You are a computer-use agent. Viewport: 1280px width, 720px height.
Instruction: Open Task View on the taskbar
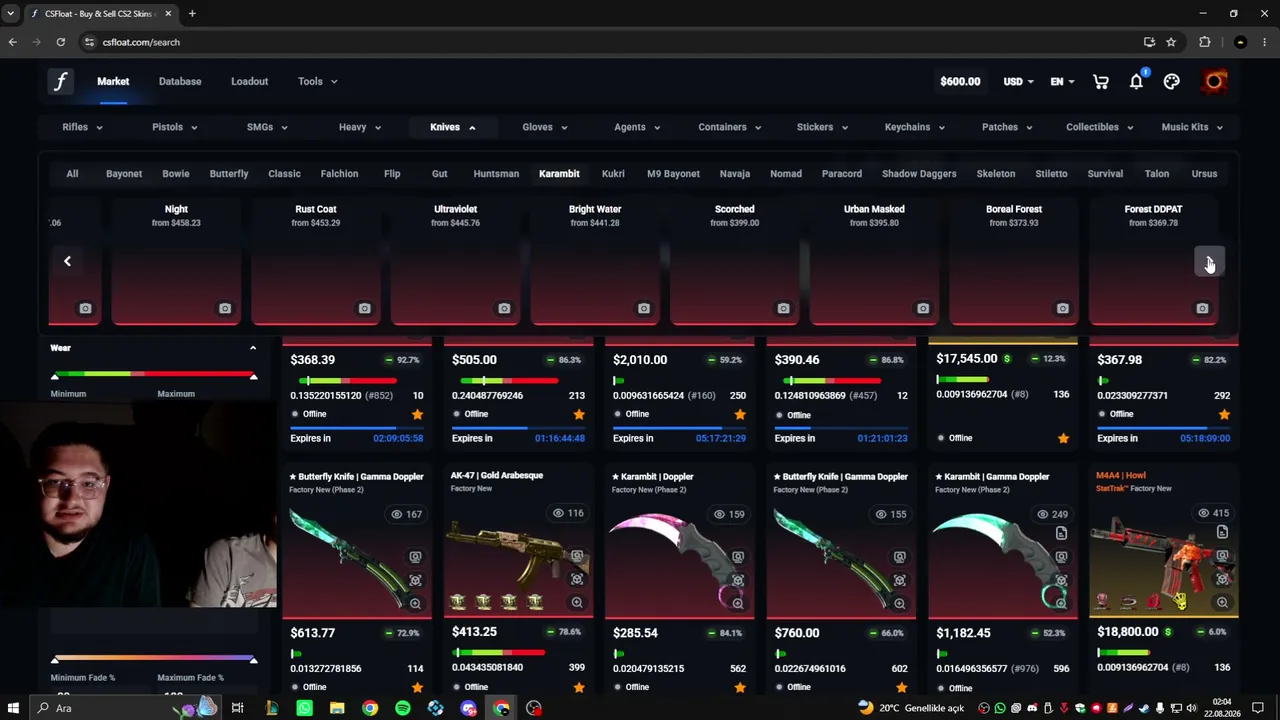pos(238,708)
